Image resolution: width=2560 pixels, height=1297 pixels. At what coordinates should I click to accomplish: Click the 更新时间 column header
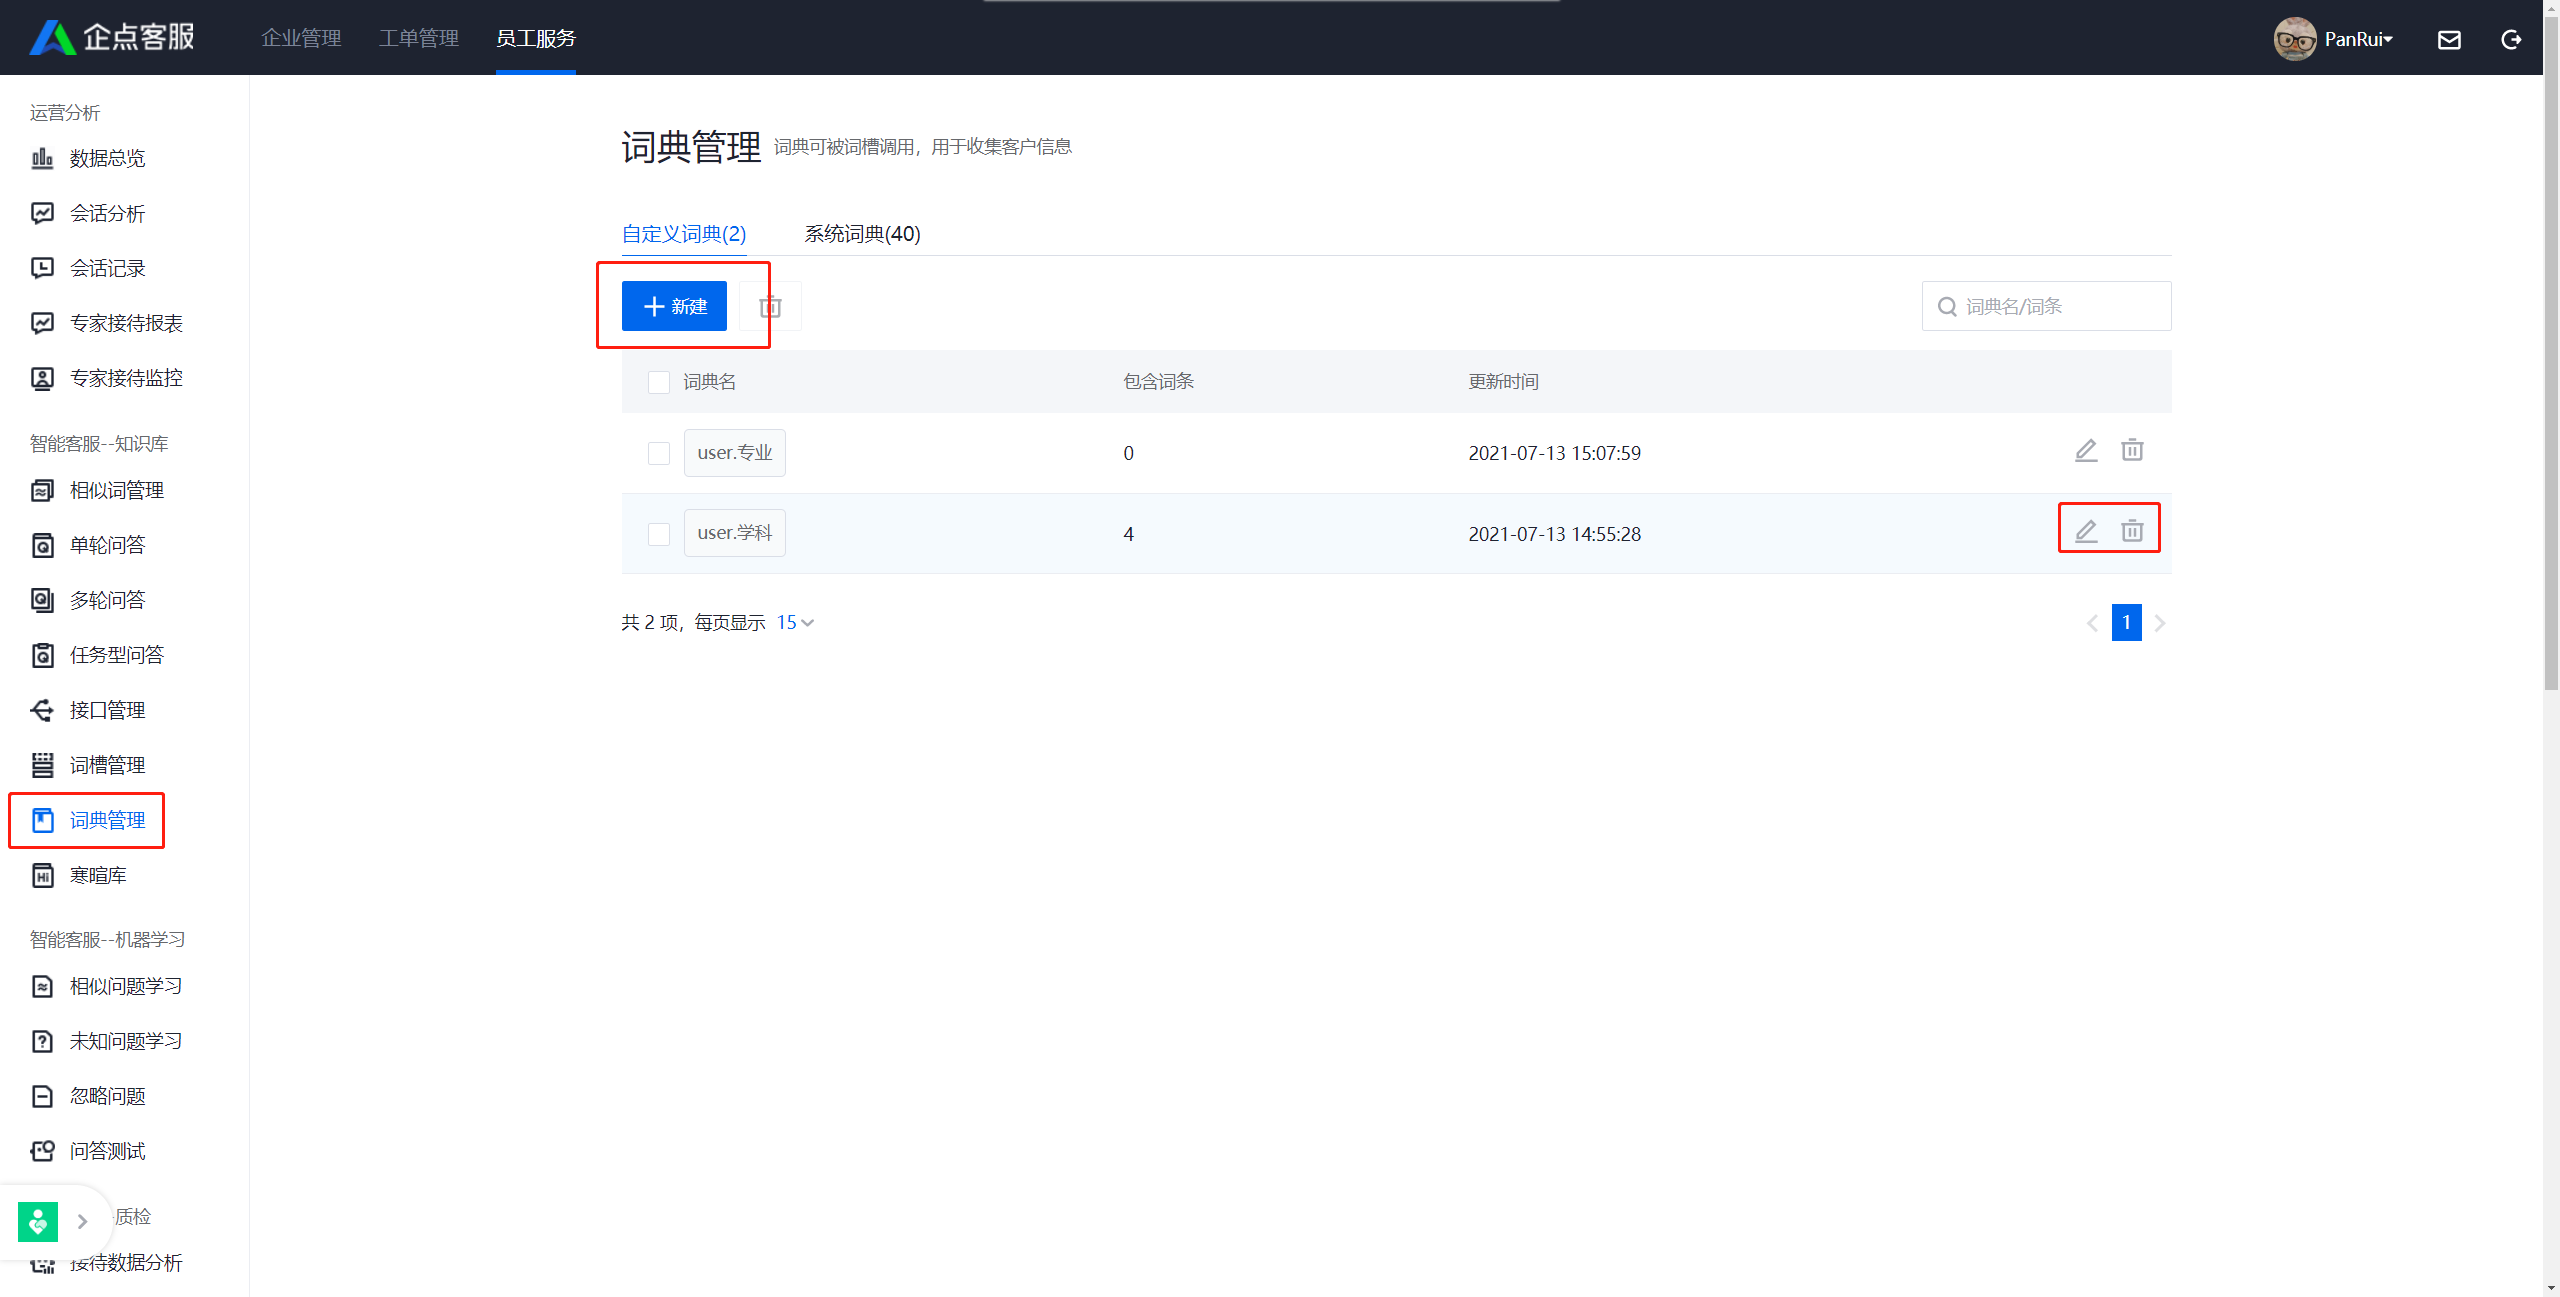click(x=1503, y=381)
